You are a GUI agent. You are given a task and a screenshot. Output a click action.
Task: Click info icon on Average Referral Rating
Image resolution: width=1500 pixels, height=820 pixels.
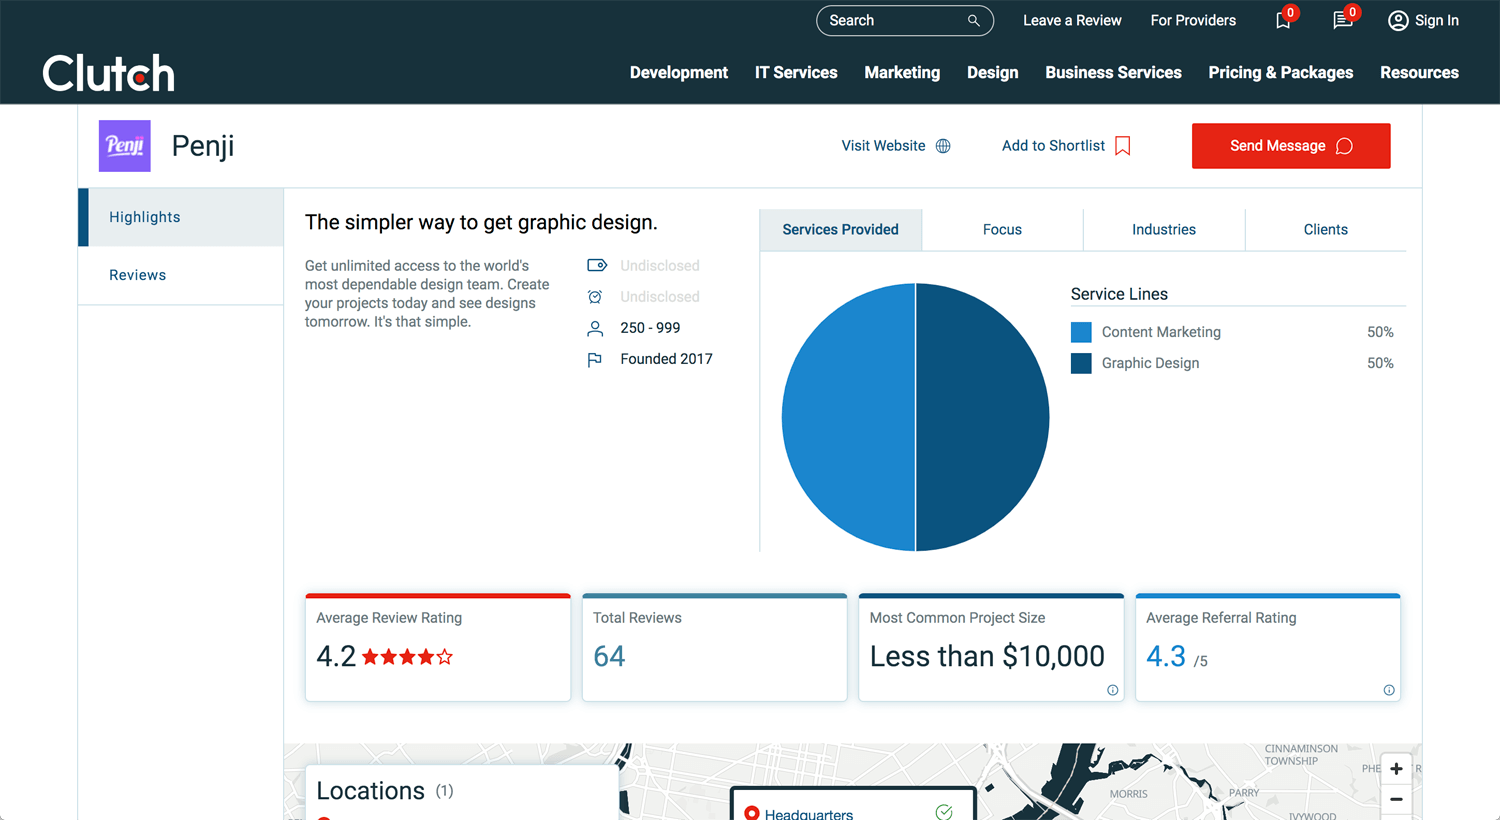tap(1388, 690)
